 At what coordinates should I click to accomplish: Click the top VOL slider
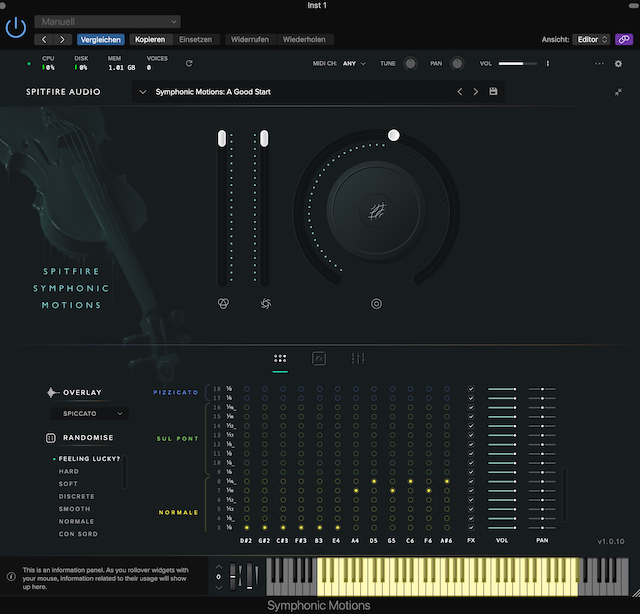pos(518,64)
